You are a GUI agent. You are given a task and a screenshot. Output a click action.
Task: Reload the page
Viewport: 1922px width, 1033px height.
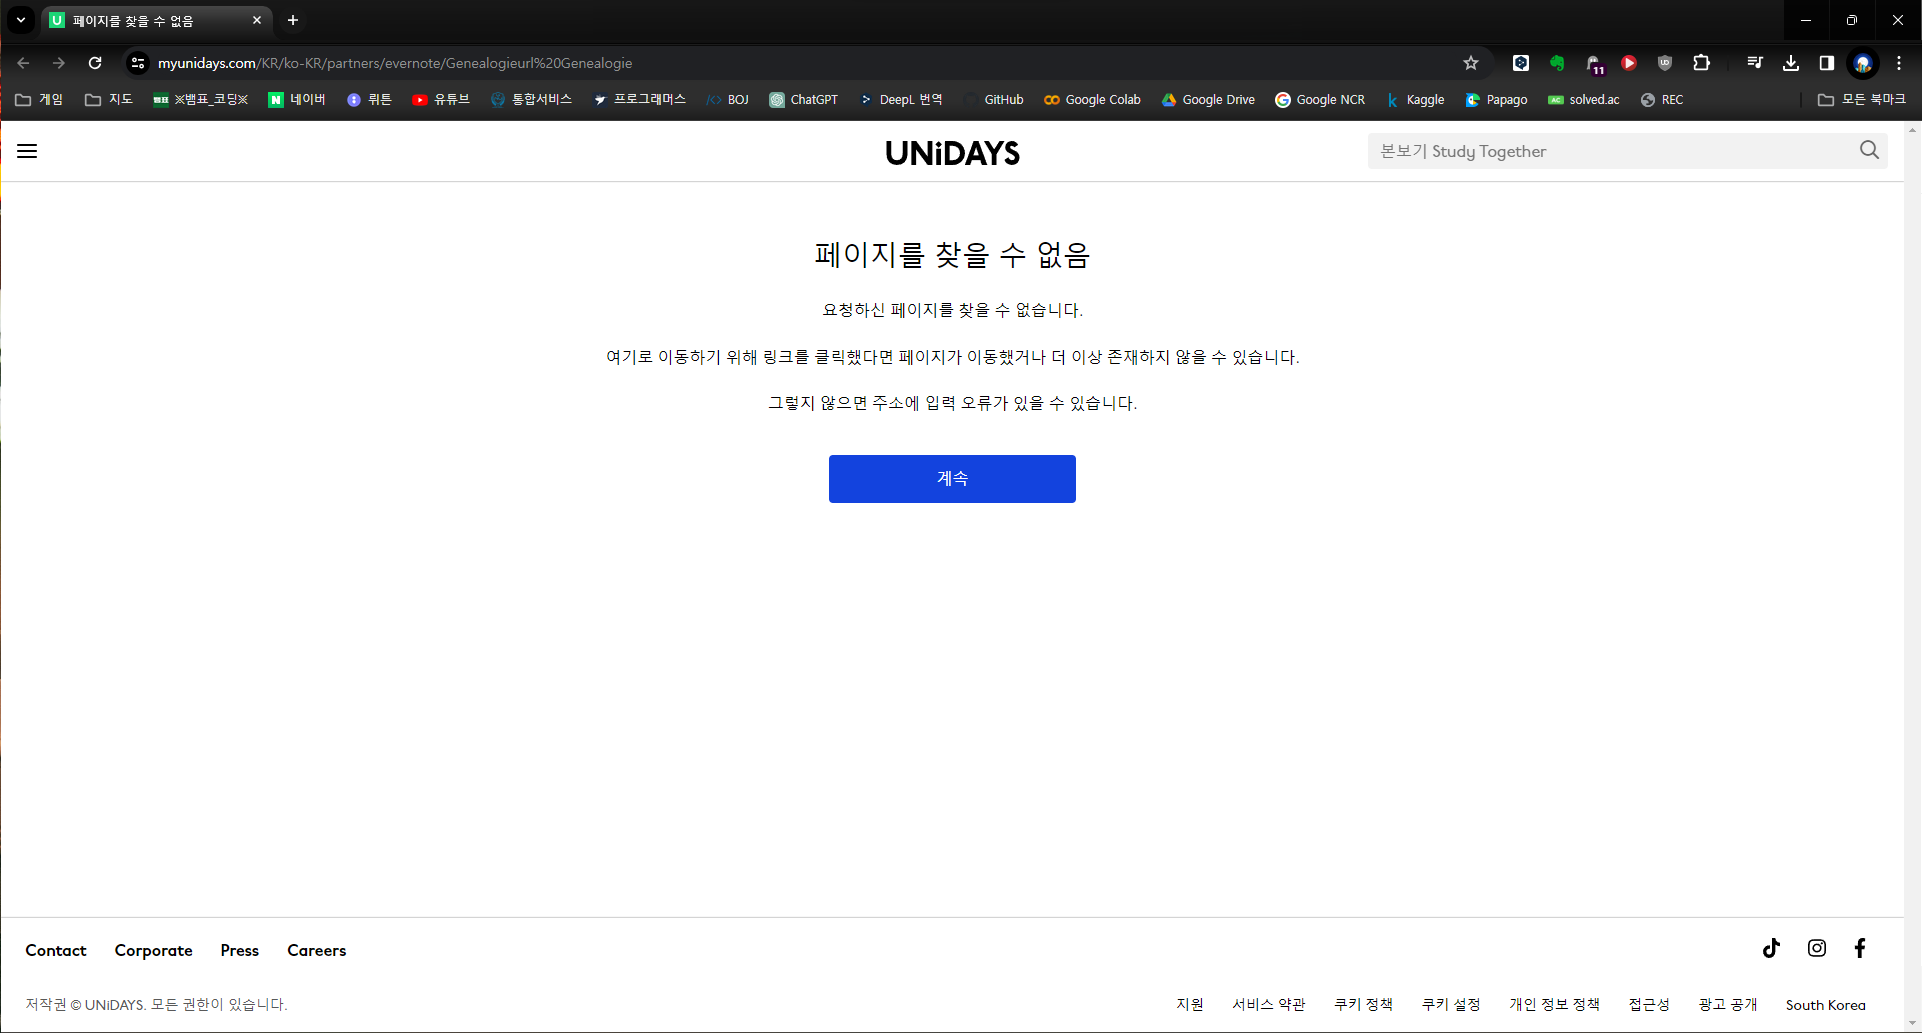click(95, 63)
